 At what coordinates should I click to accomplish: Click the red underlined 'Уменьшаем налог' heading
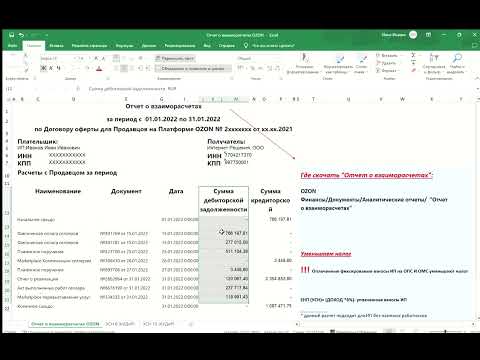(326, 254)
